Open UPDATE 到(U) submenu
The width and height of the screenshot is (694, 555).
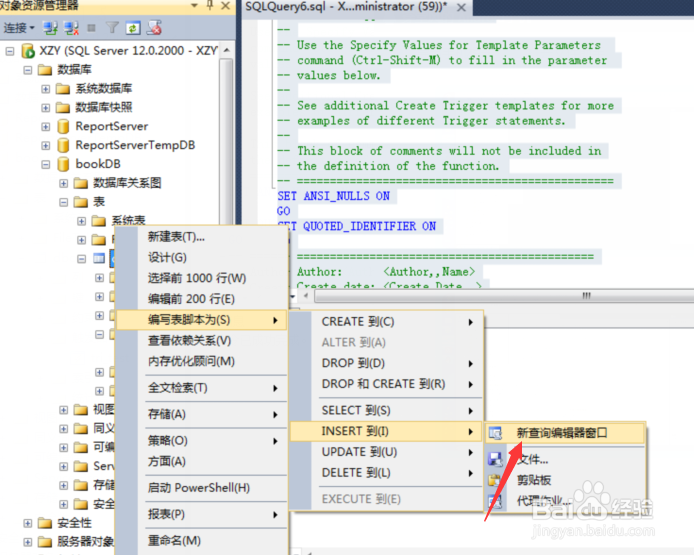(386, 452)
